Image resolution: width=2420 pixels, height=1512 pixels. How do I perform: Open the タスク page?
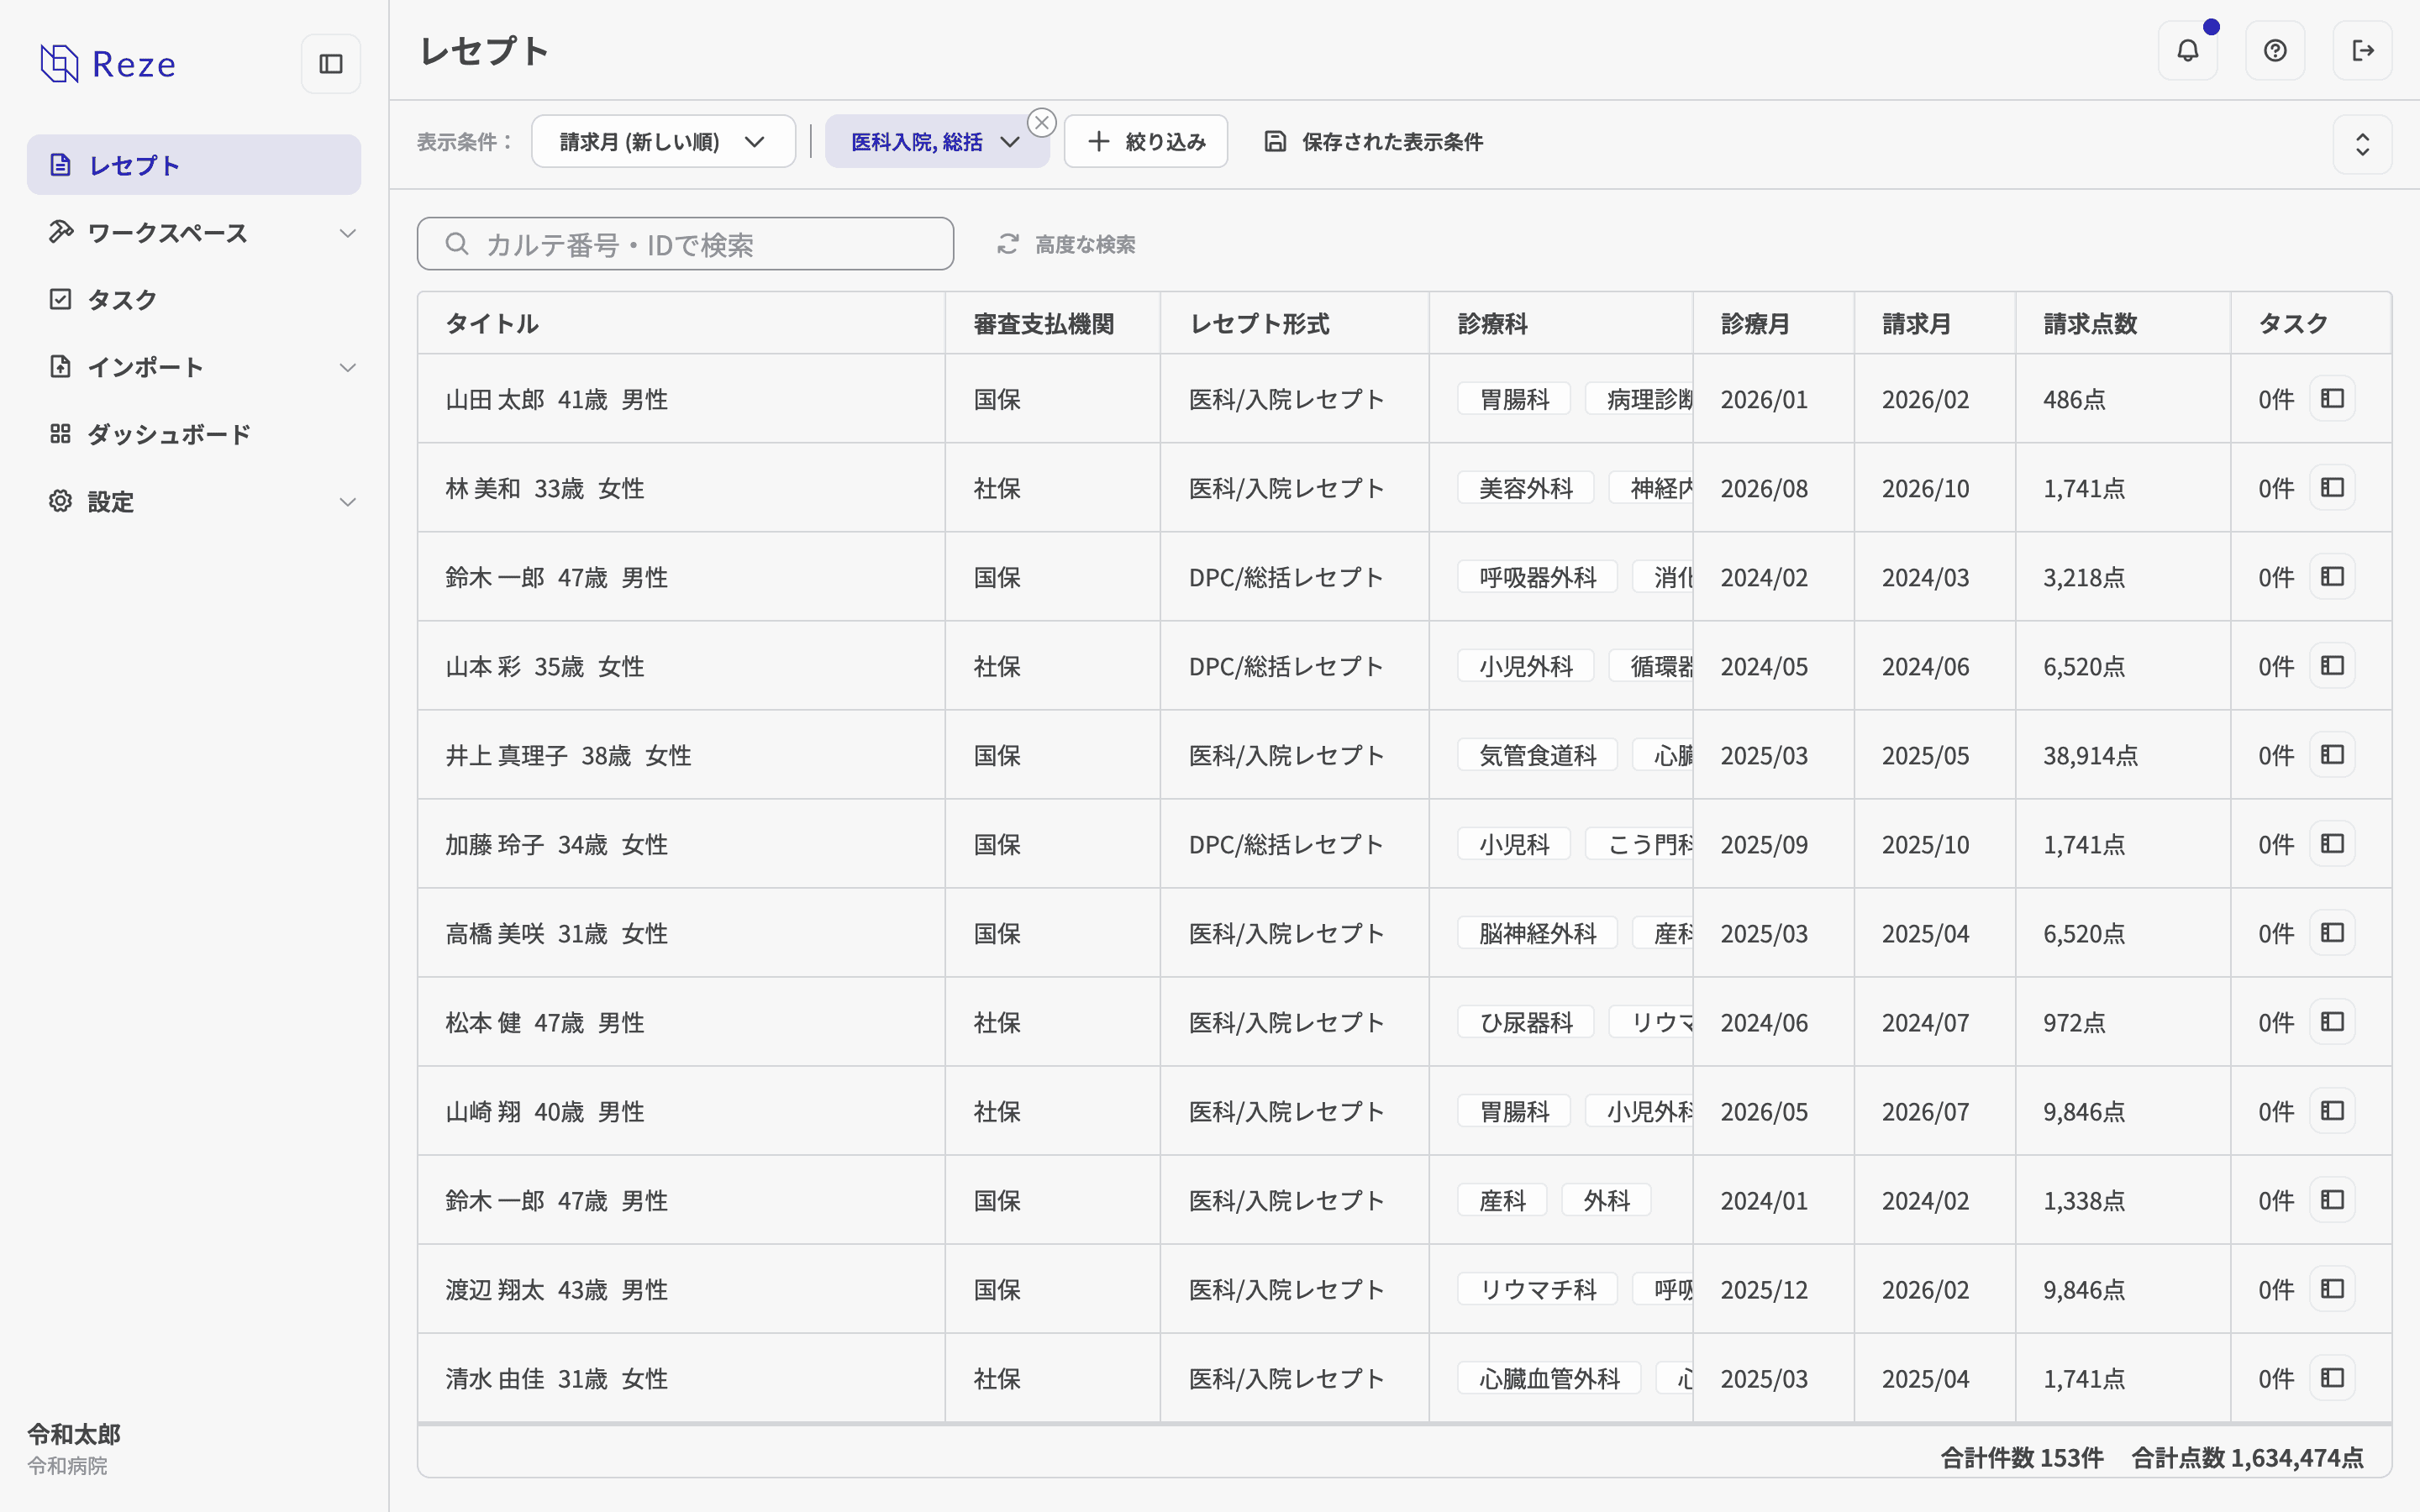click(x=194, y=299)
